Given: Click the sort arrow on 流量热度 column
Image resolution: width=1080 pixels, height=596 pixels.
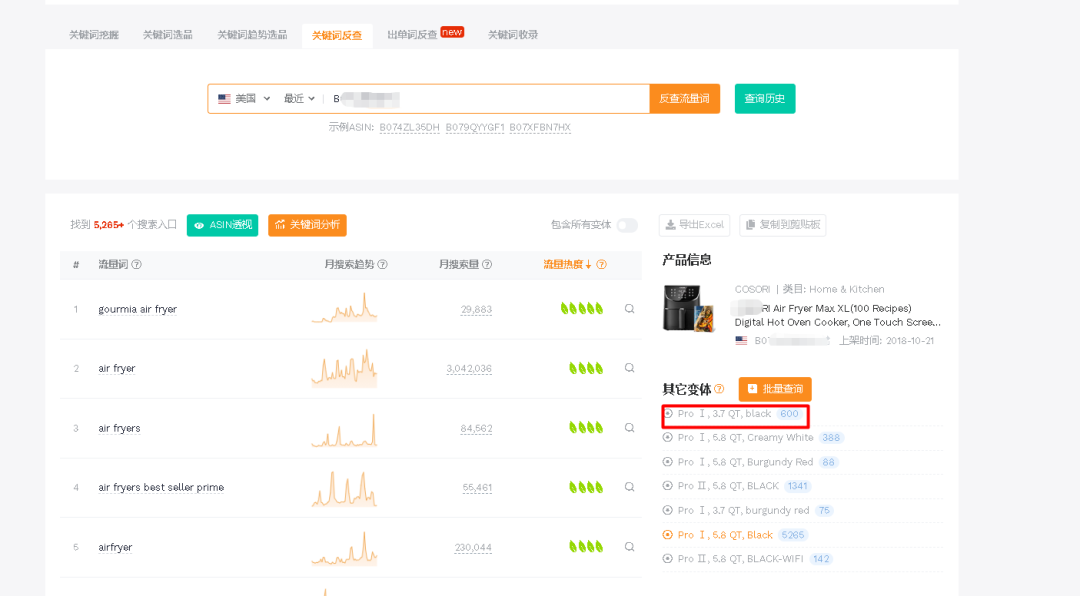Looking at the screenshot, I should (x=589, y=265).
